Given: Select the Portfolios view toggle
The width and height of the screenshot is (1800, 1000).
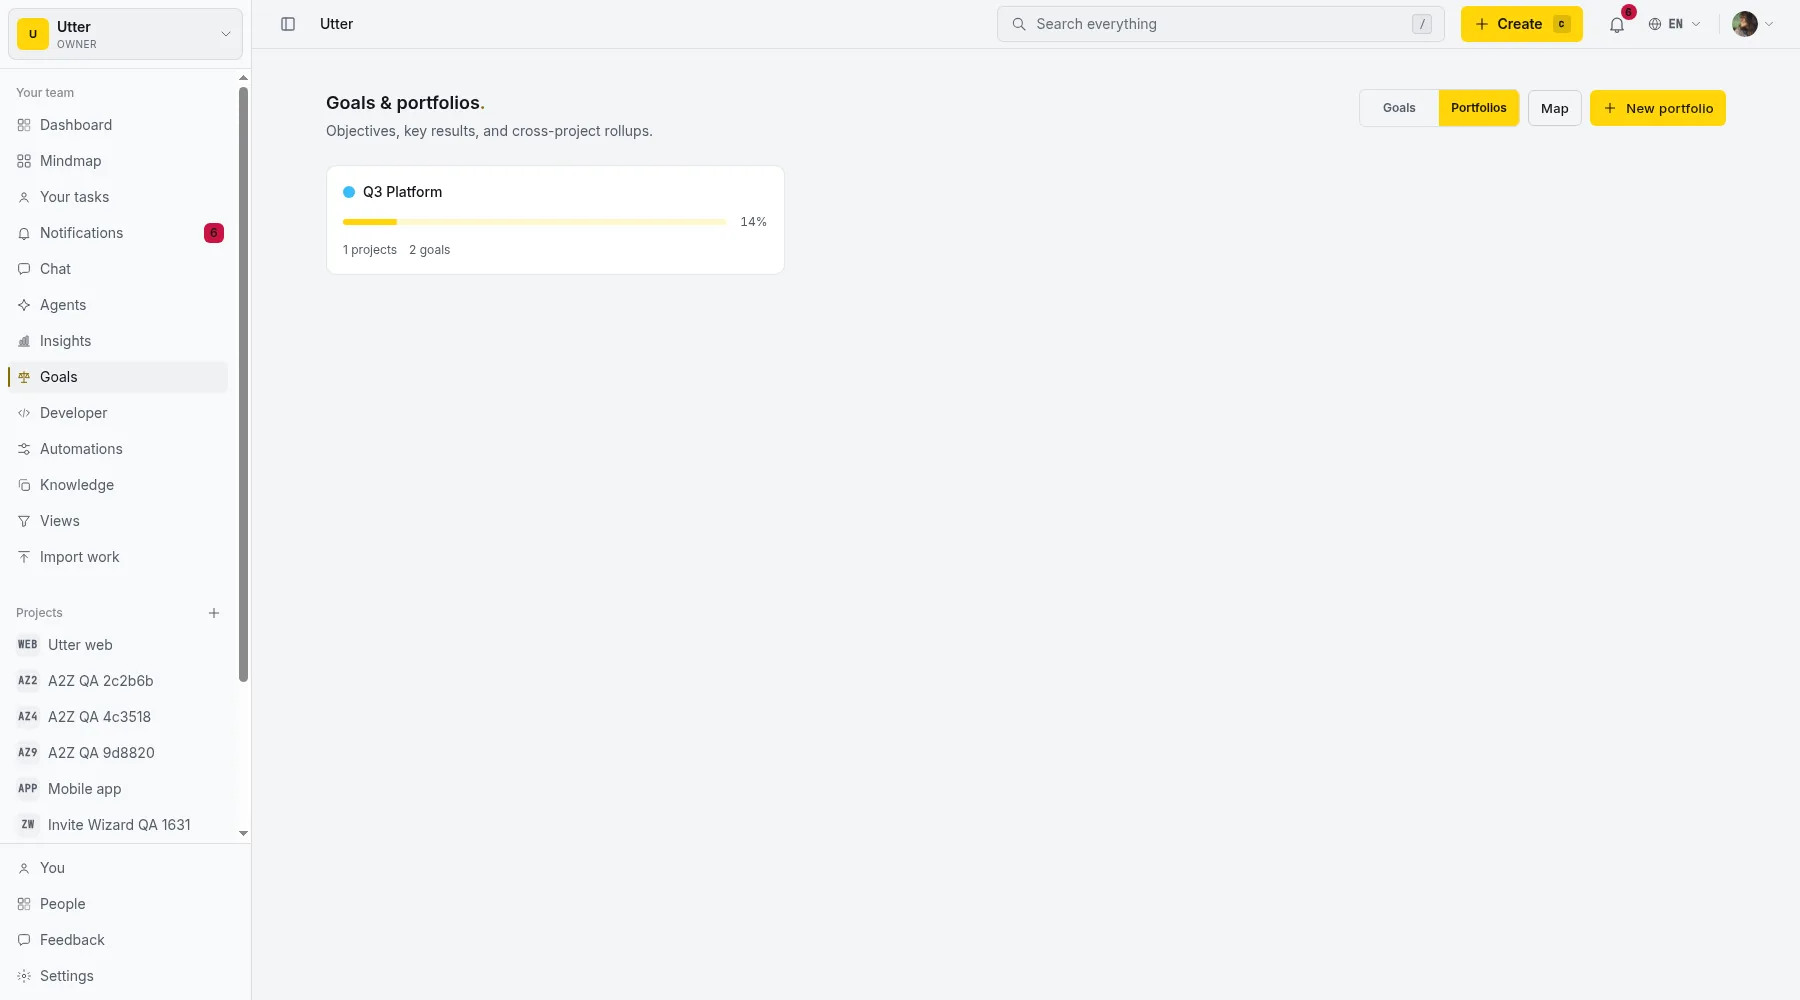Looking at the screenshot, I should pyautogui.click(x=1478, y=108).
